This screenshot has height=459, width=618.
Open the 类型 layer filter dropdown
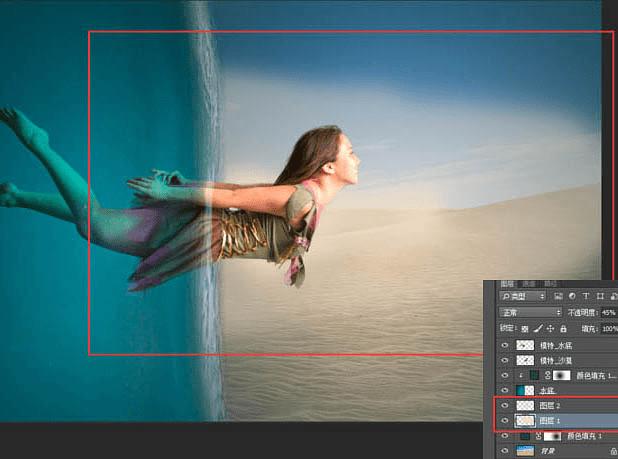point(522,297)
